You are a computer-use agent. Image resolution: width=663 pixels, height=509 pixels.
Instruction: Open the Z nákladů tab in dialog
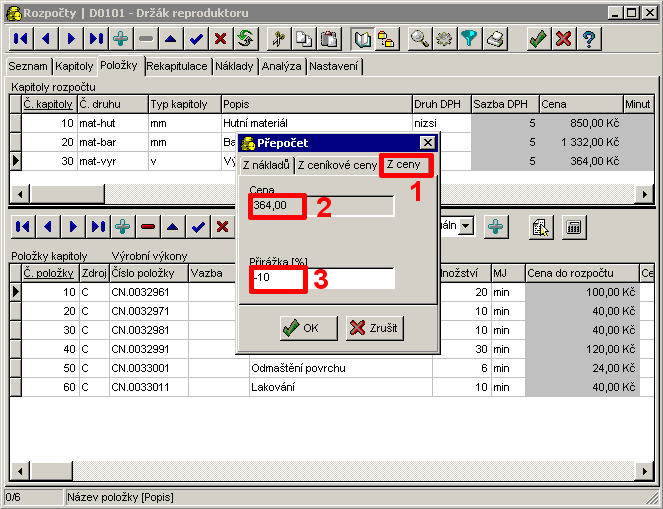266,165
